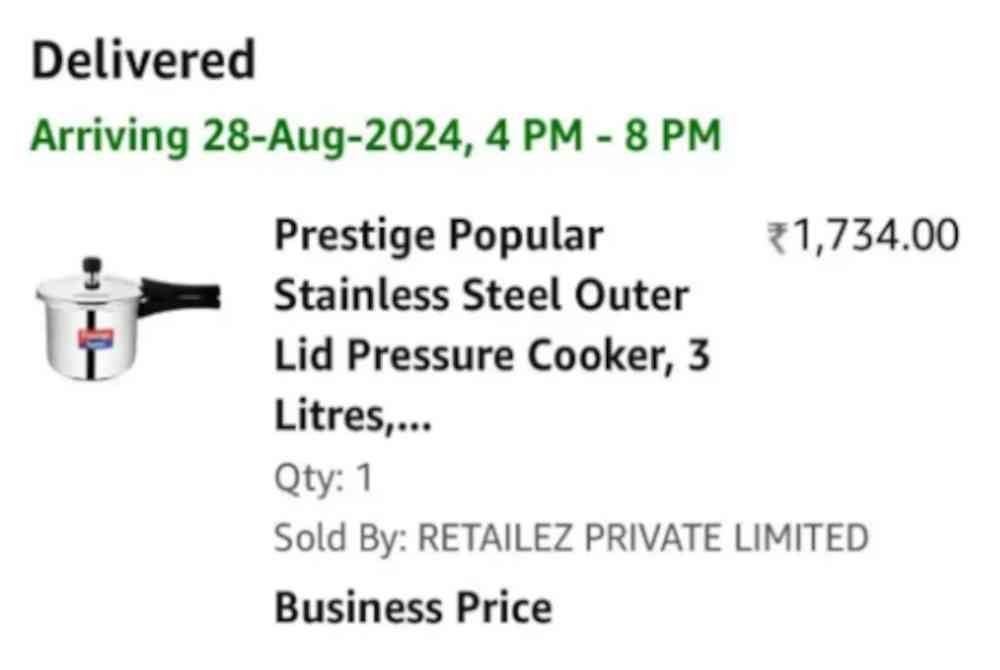The height and width of the screenshot is (670, 1000).
Task: Click the Delivered status heading
Action: coord(143,61)
